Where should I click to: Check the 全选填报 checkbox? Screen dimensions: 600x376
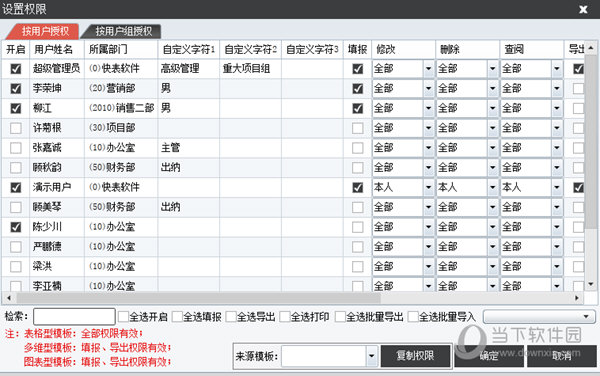(x=177, y=317)
